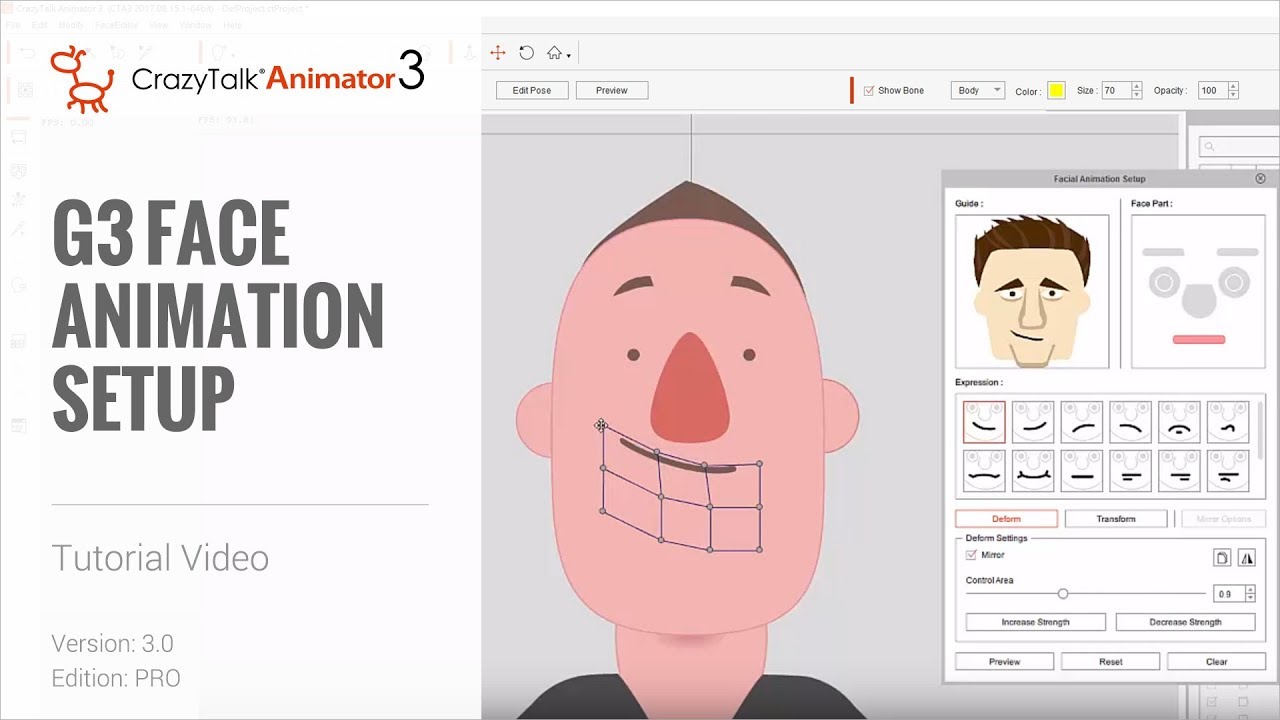Image resolution: width=1280 pixels, height=720 pixels.
Task: Click the copy icon in Deform Settings
Action: tap(1221, 558)
